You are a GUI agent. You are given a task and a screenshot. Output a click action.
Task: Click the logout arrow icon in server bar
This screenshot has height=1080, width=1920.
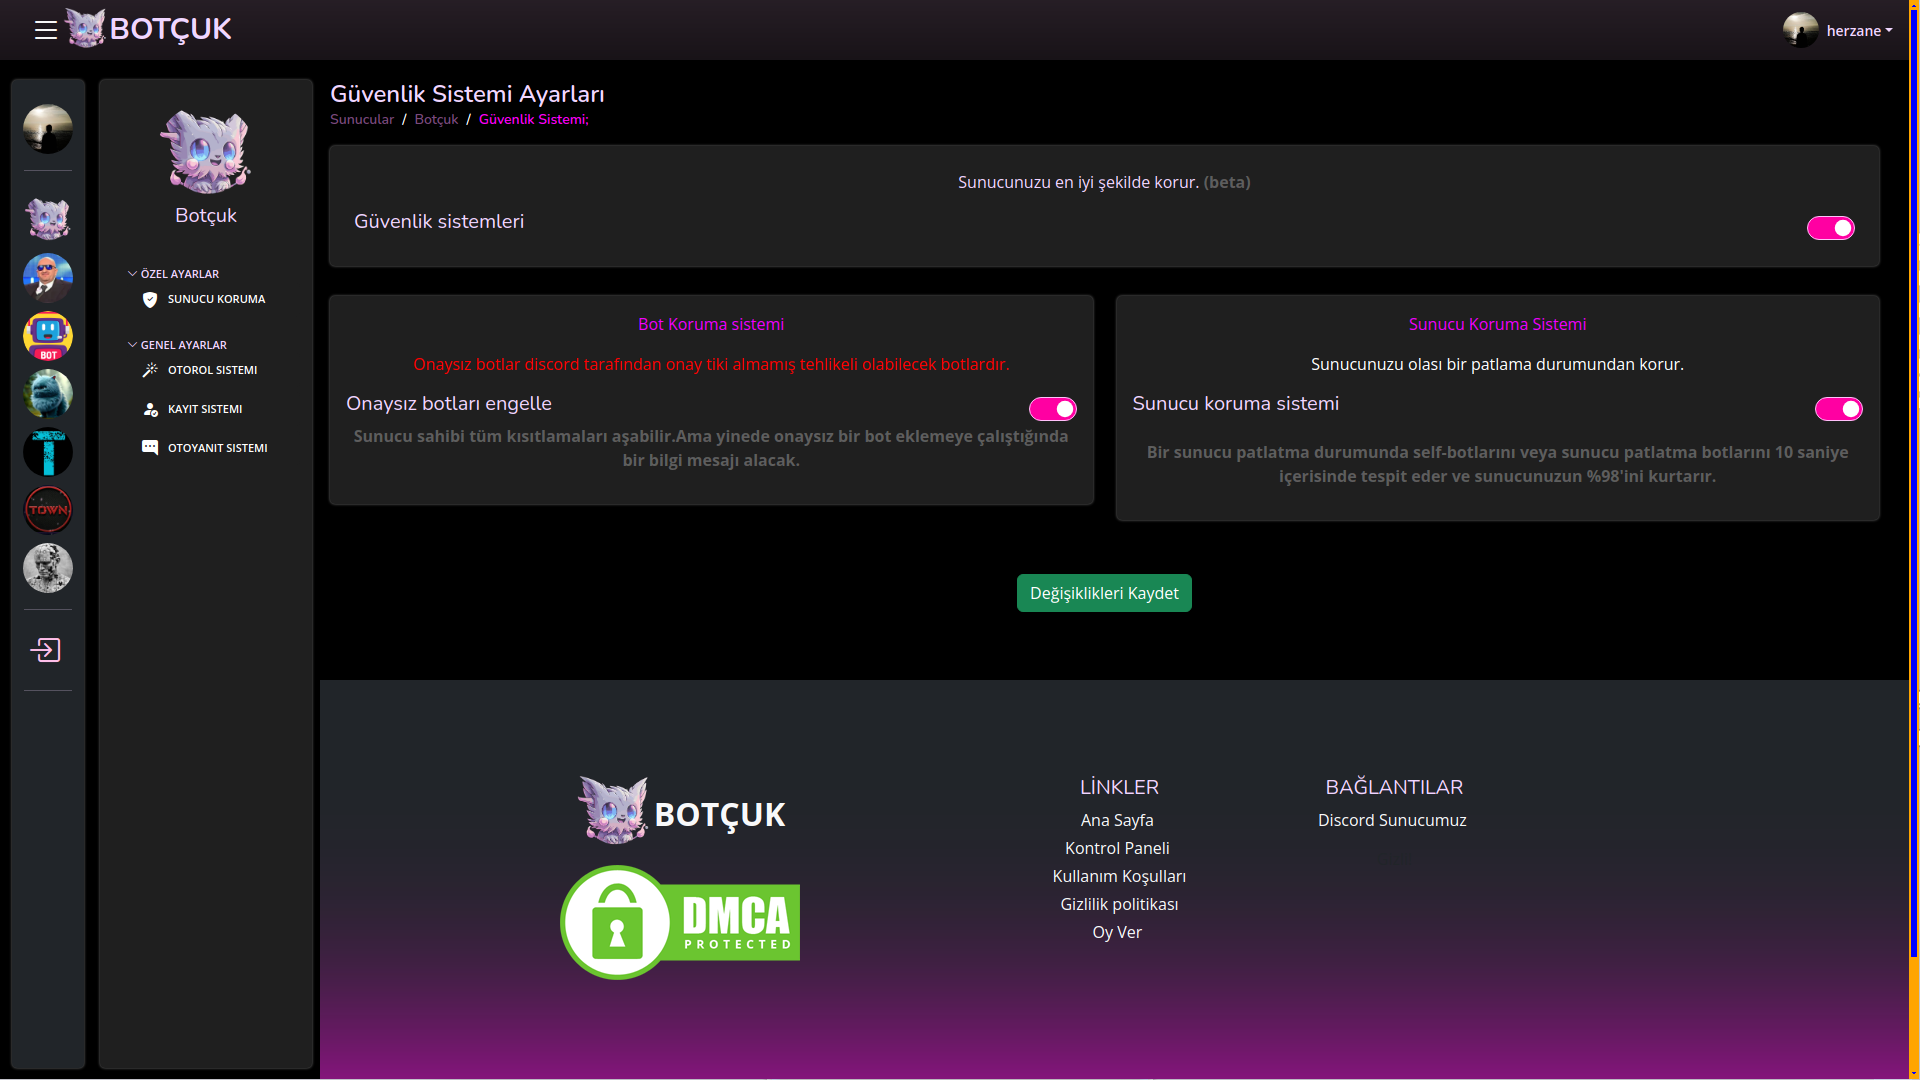tap(46, 650)
